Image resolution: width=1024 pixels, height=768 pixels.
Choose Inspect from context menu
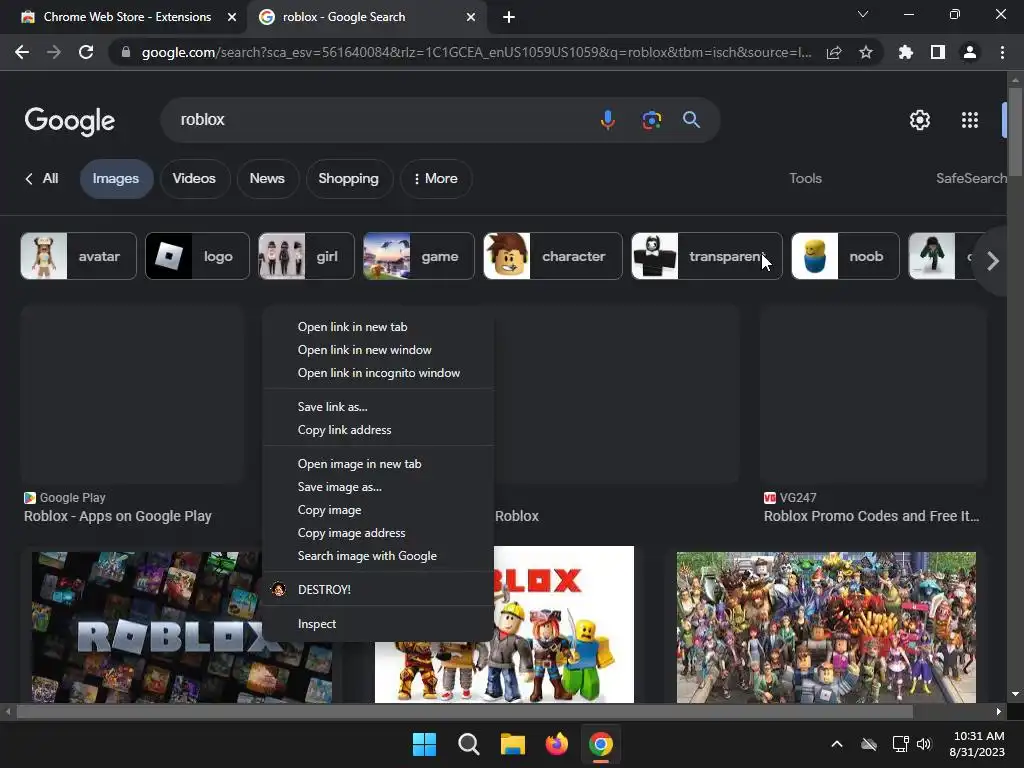point(377,624)
